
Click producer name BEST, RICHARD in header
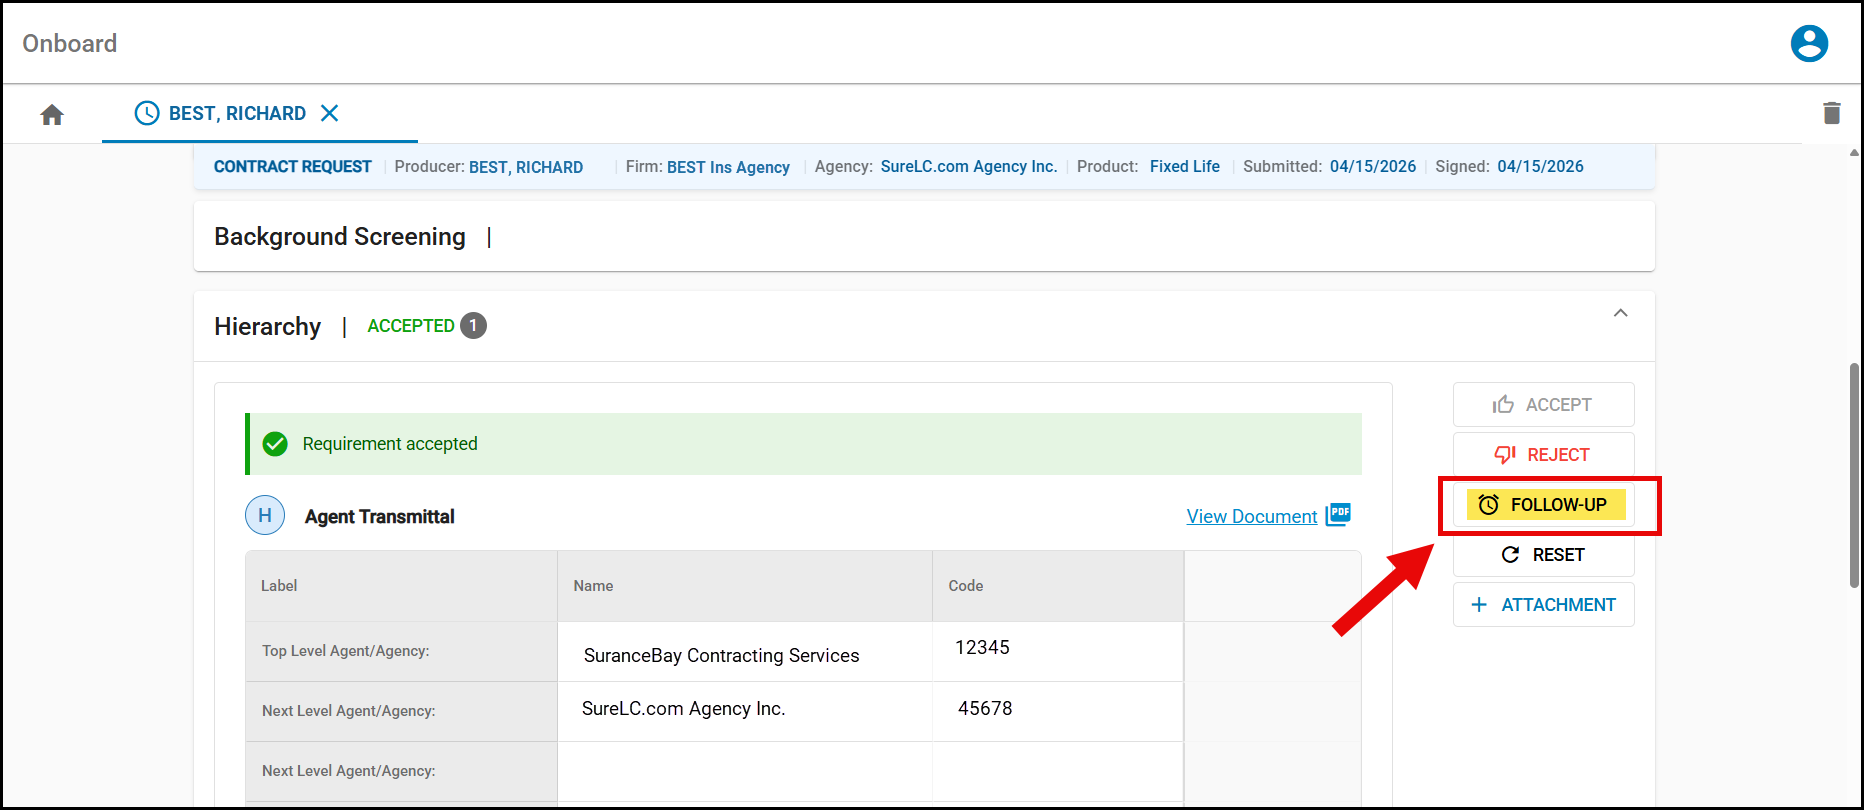click(526, 167)
